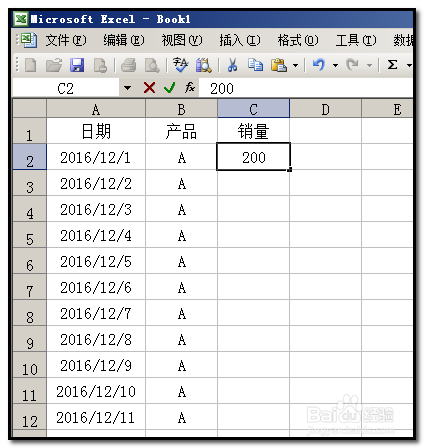Open the Redo history dropdown arrow
424x448 pixels.
tap(369, 65)
